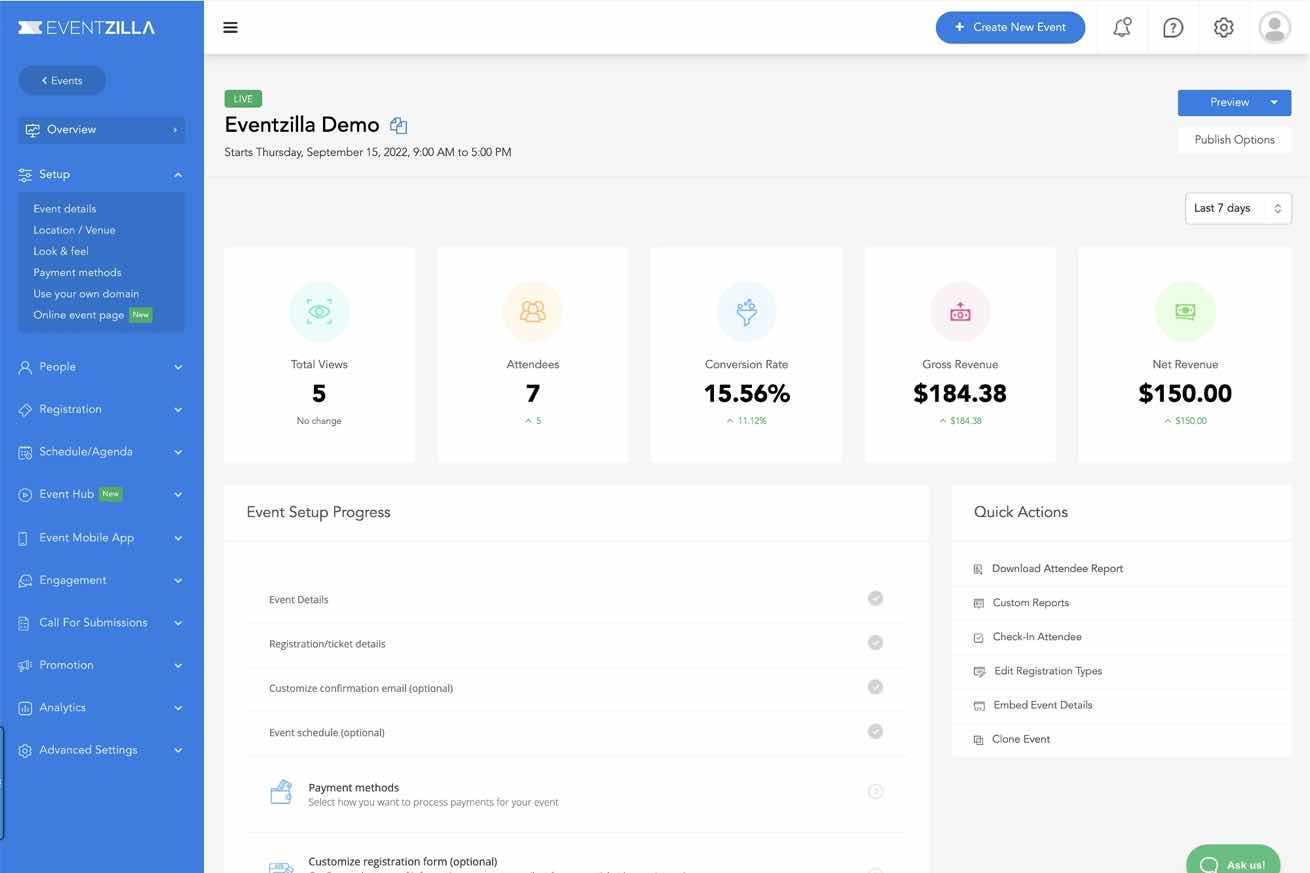Click the Download Attendee Report icon
The height and width of the screenshot is (873, 1310).
click(978, 569)
